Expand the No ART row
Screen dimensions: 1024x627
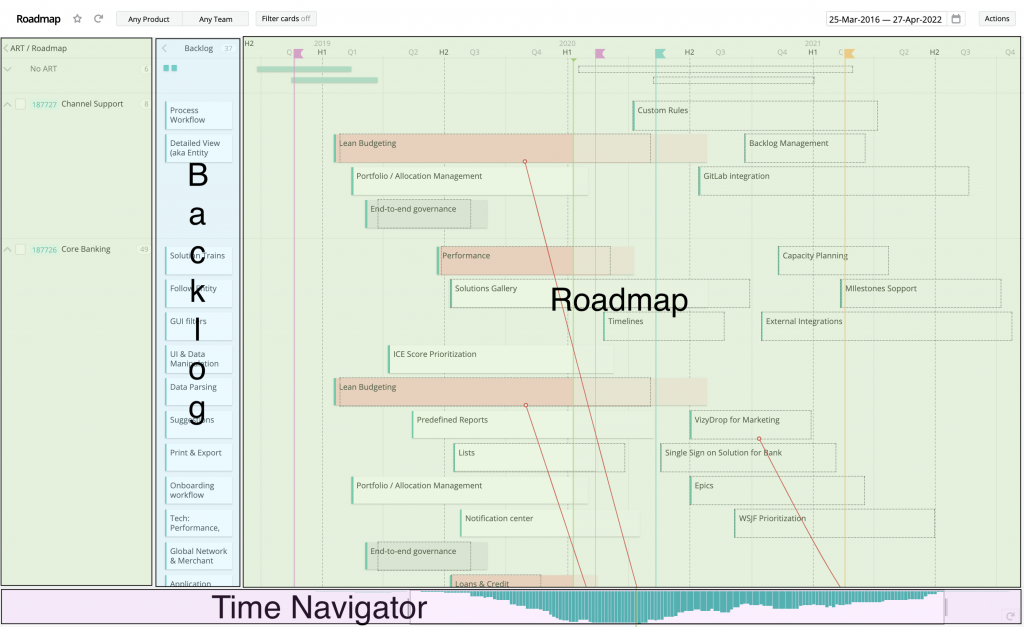tap(8, 69)
